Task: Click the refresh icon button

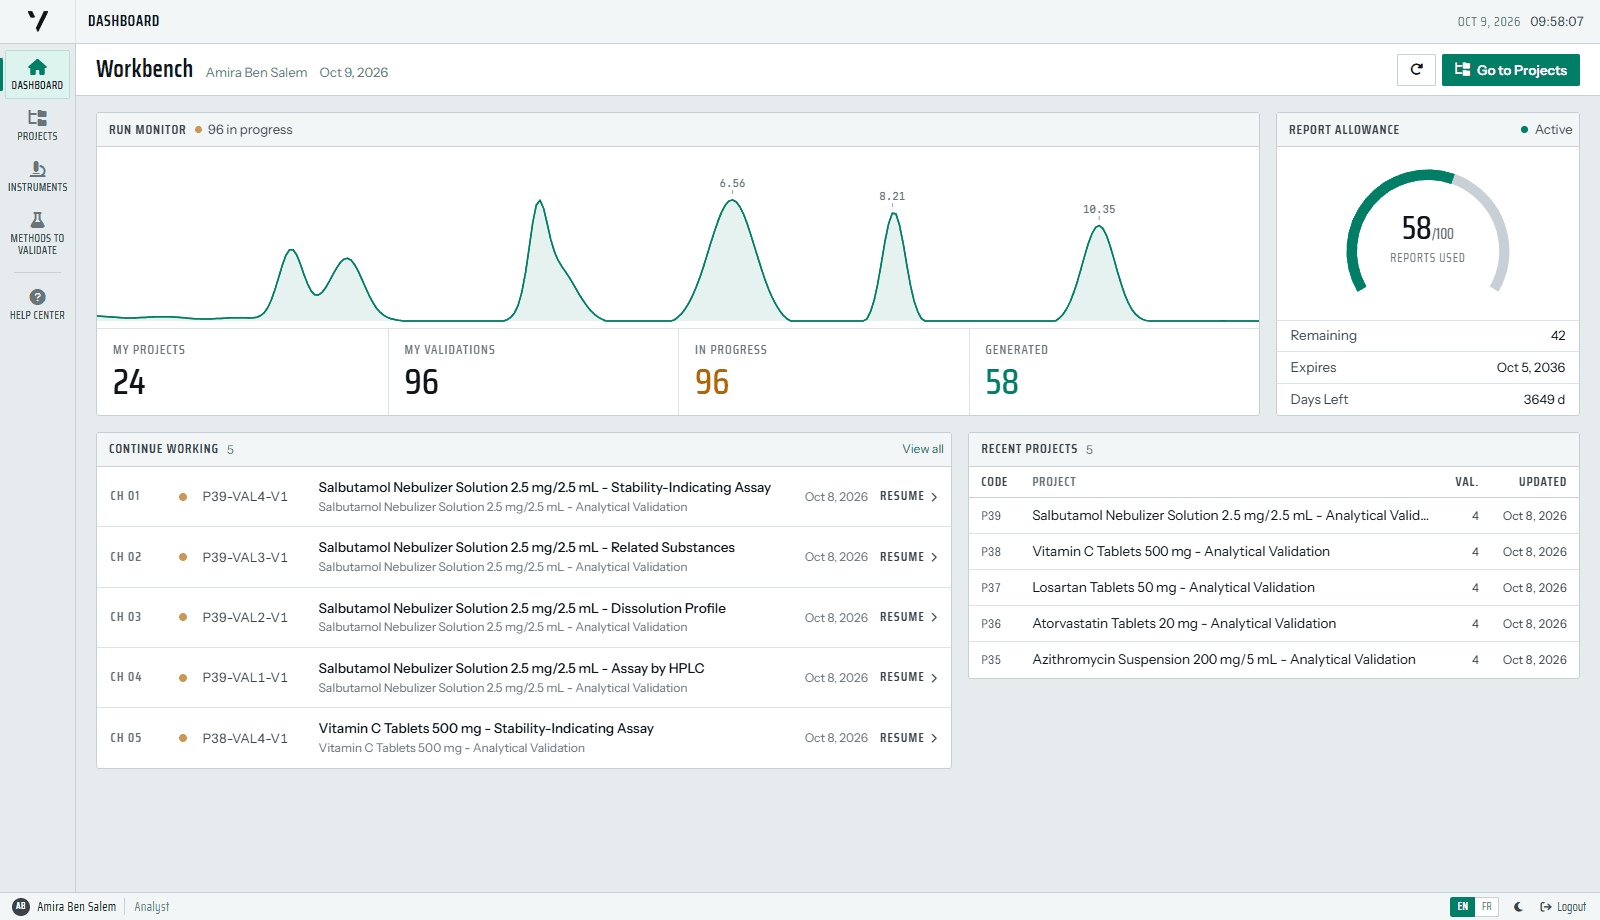Action: click(x=1416, y=70)
